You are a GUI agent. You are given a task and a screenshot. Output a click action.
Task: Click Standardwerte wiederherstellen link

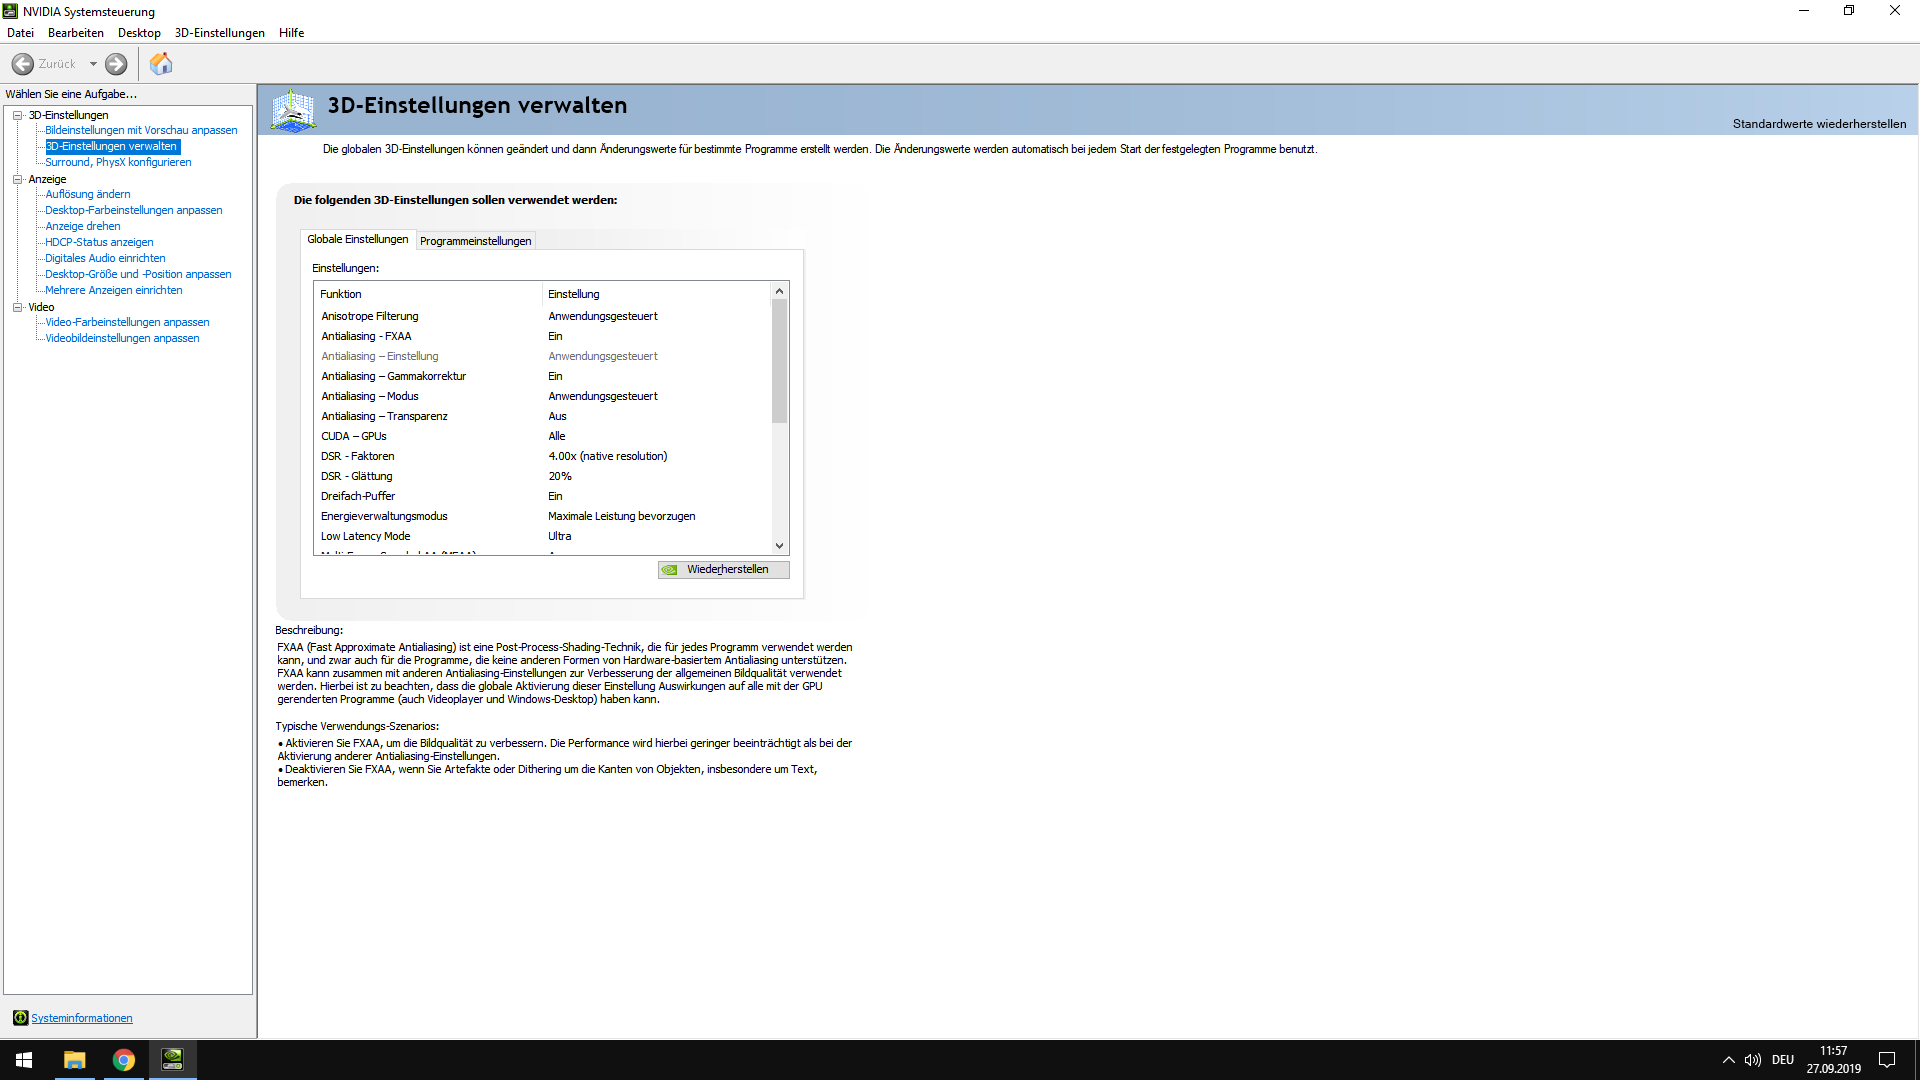(1818, 124)
